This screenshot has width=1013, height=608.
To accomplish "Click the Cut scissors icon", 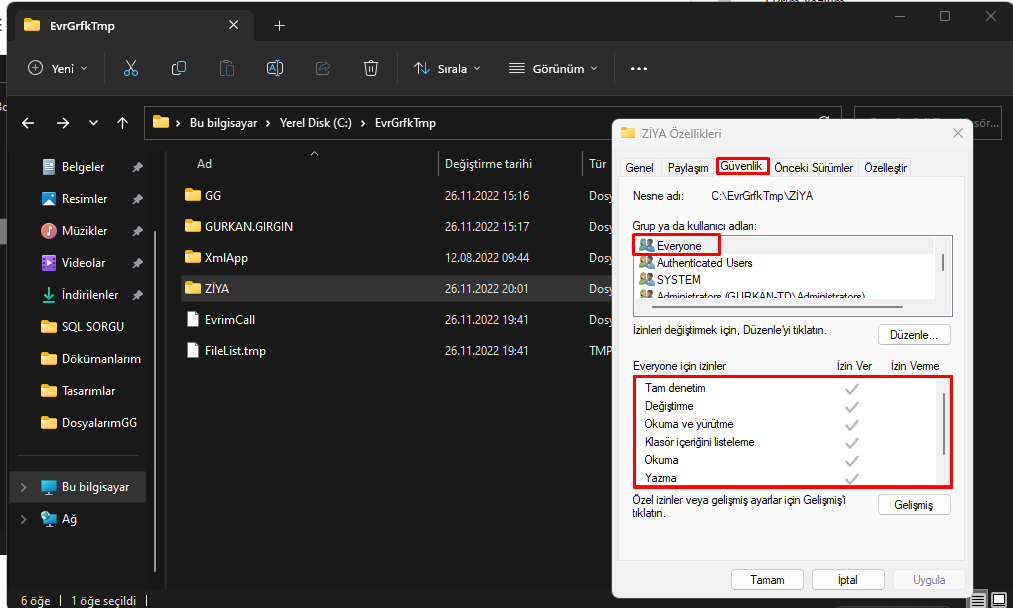I will [131, 68].
